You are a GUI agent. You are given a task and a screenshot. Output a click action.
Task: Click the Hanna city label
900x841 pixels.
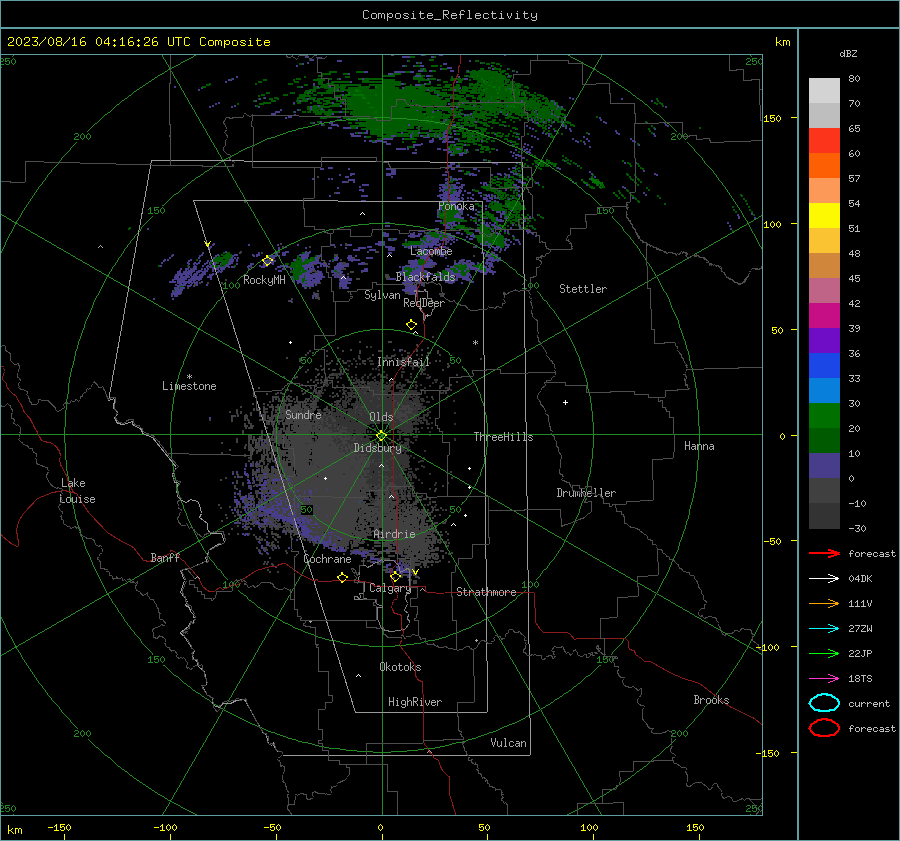(x=699, y=446)
